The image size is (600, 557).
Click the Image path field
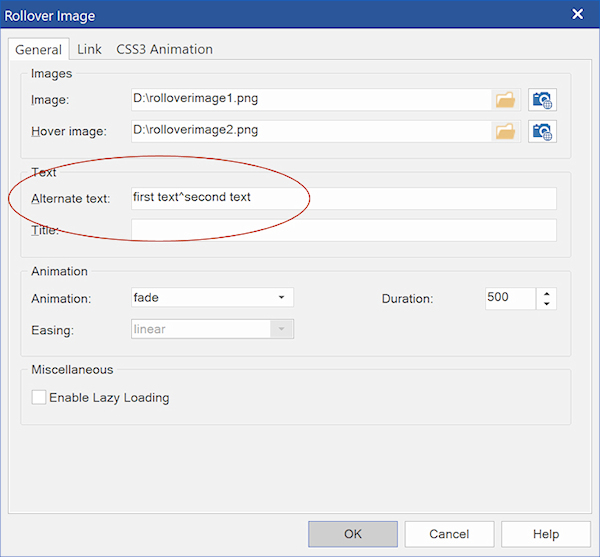point(311,99)
